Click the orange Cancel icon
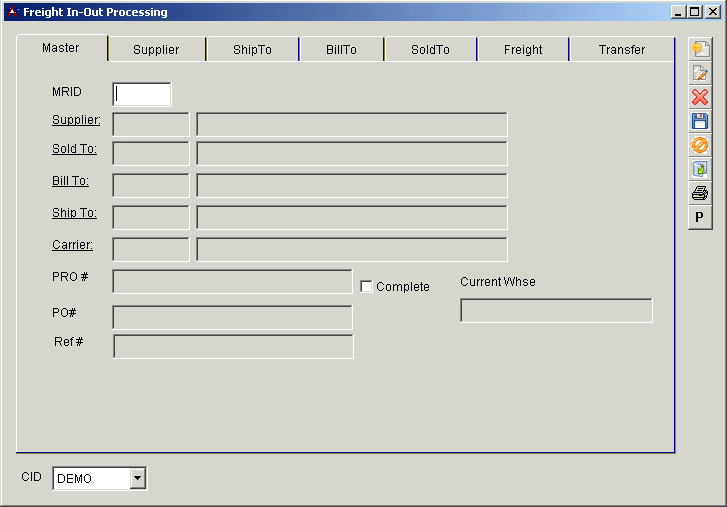The width and height of the screenshot is (727, 507). tap(700, 145)
